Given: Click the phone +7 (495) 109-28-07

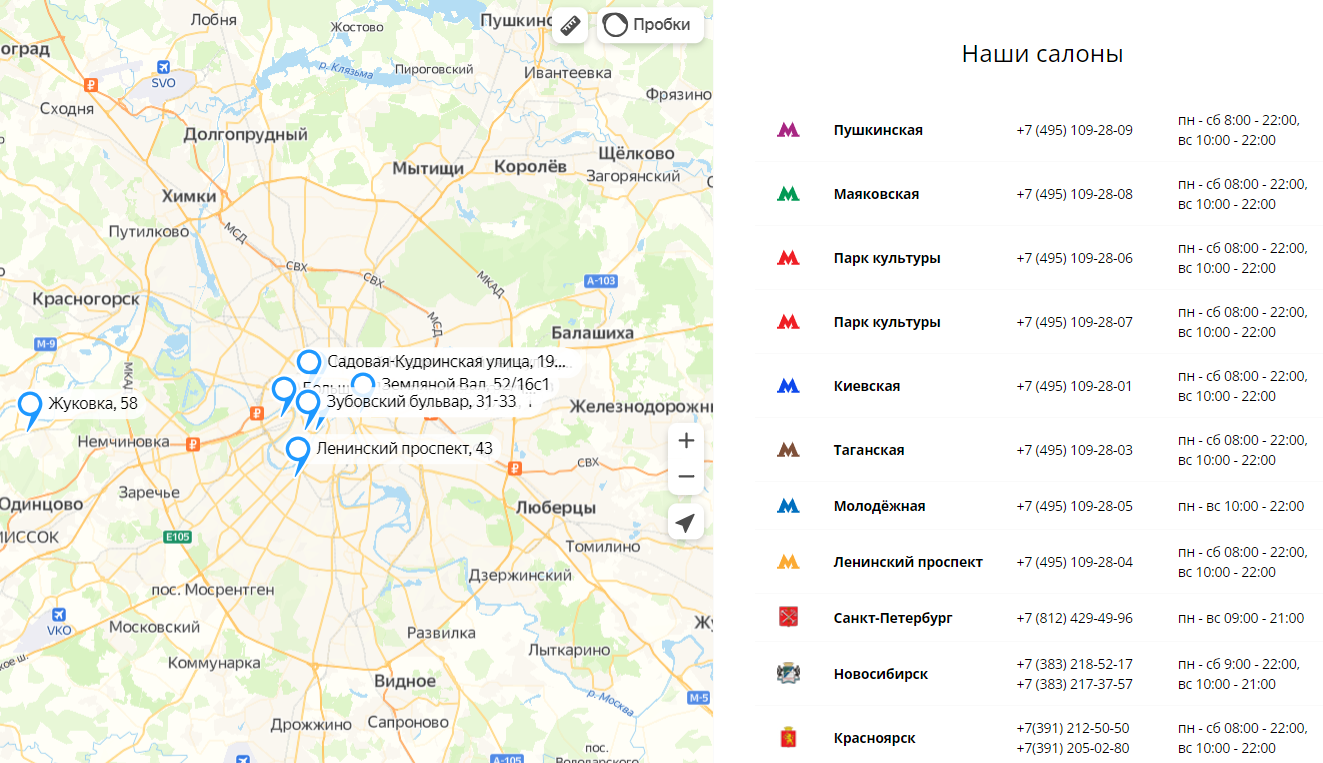Looking at the screenshot, I should click(1074, 322).
